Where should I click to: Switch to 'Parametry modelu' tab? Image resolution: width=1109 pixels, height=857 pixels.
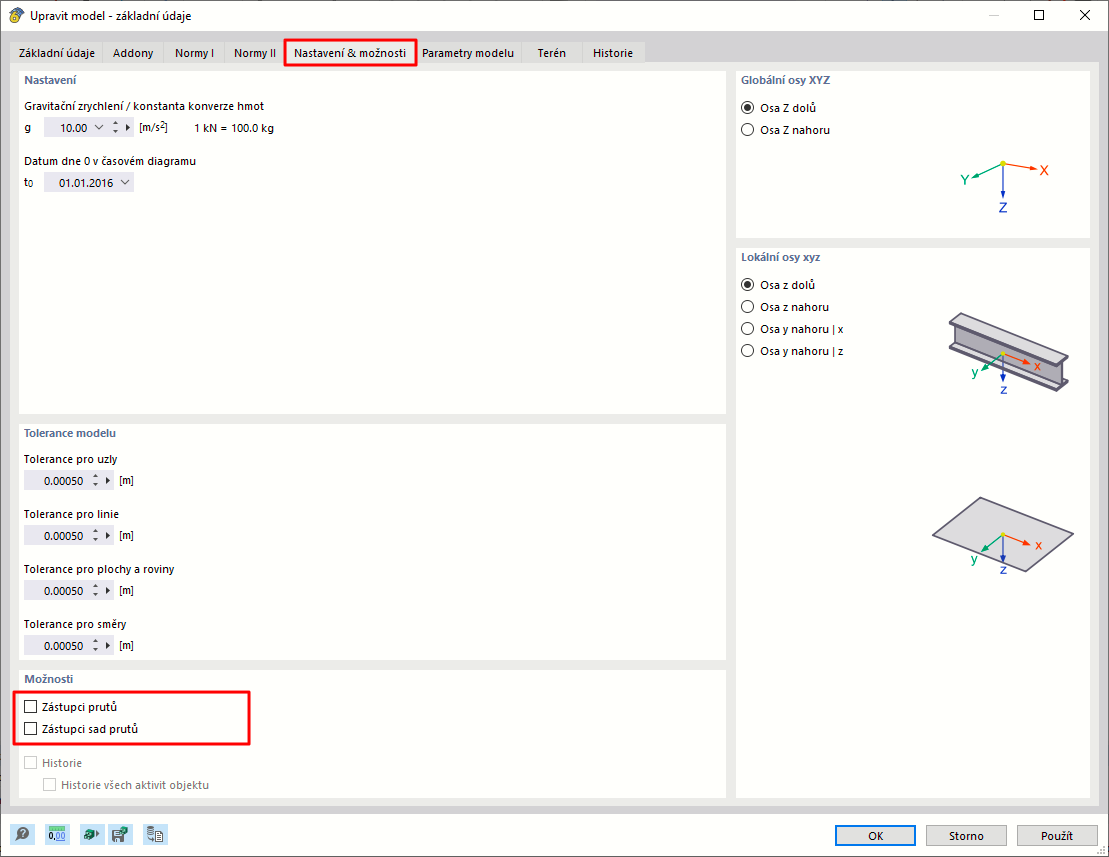pyautogui.click(x=468, y=53)
